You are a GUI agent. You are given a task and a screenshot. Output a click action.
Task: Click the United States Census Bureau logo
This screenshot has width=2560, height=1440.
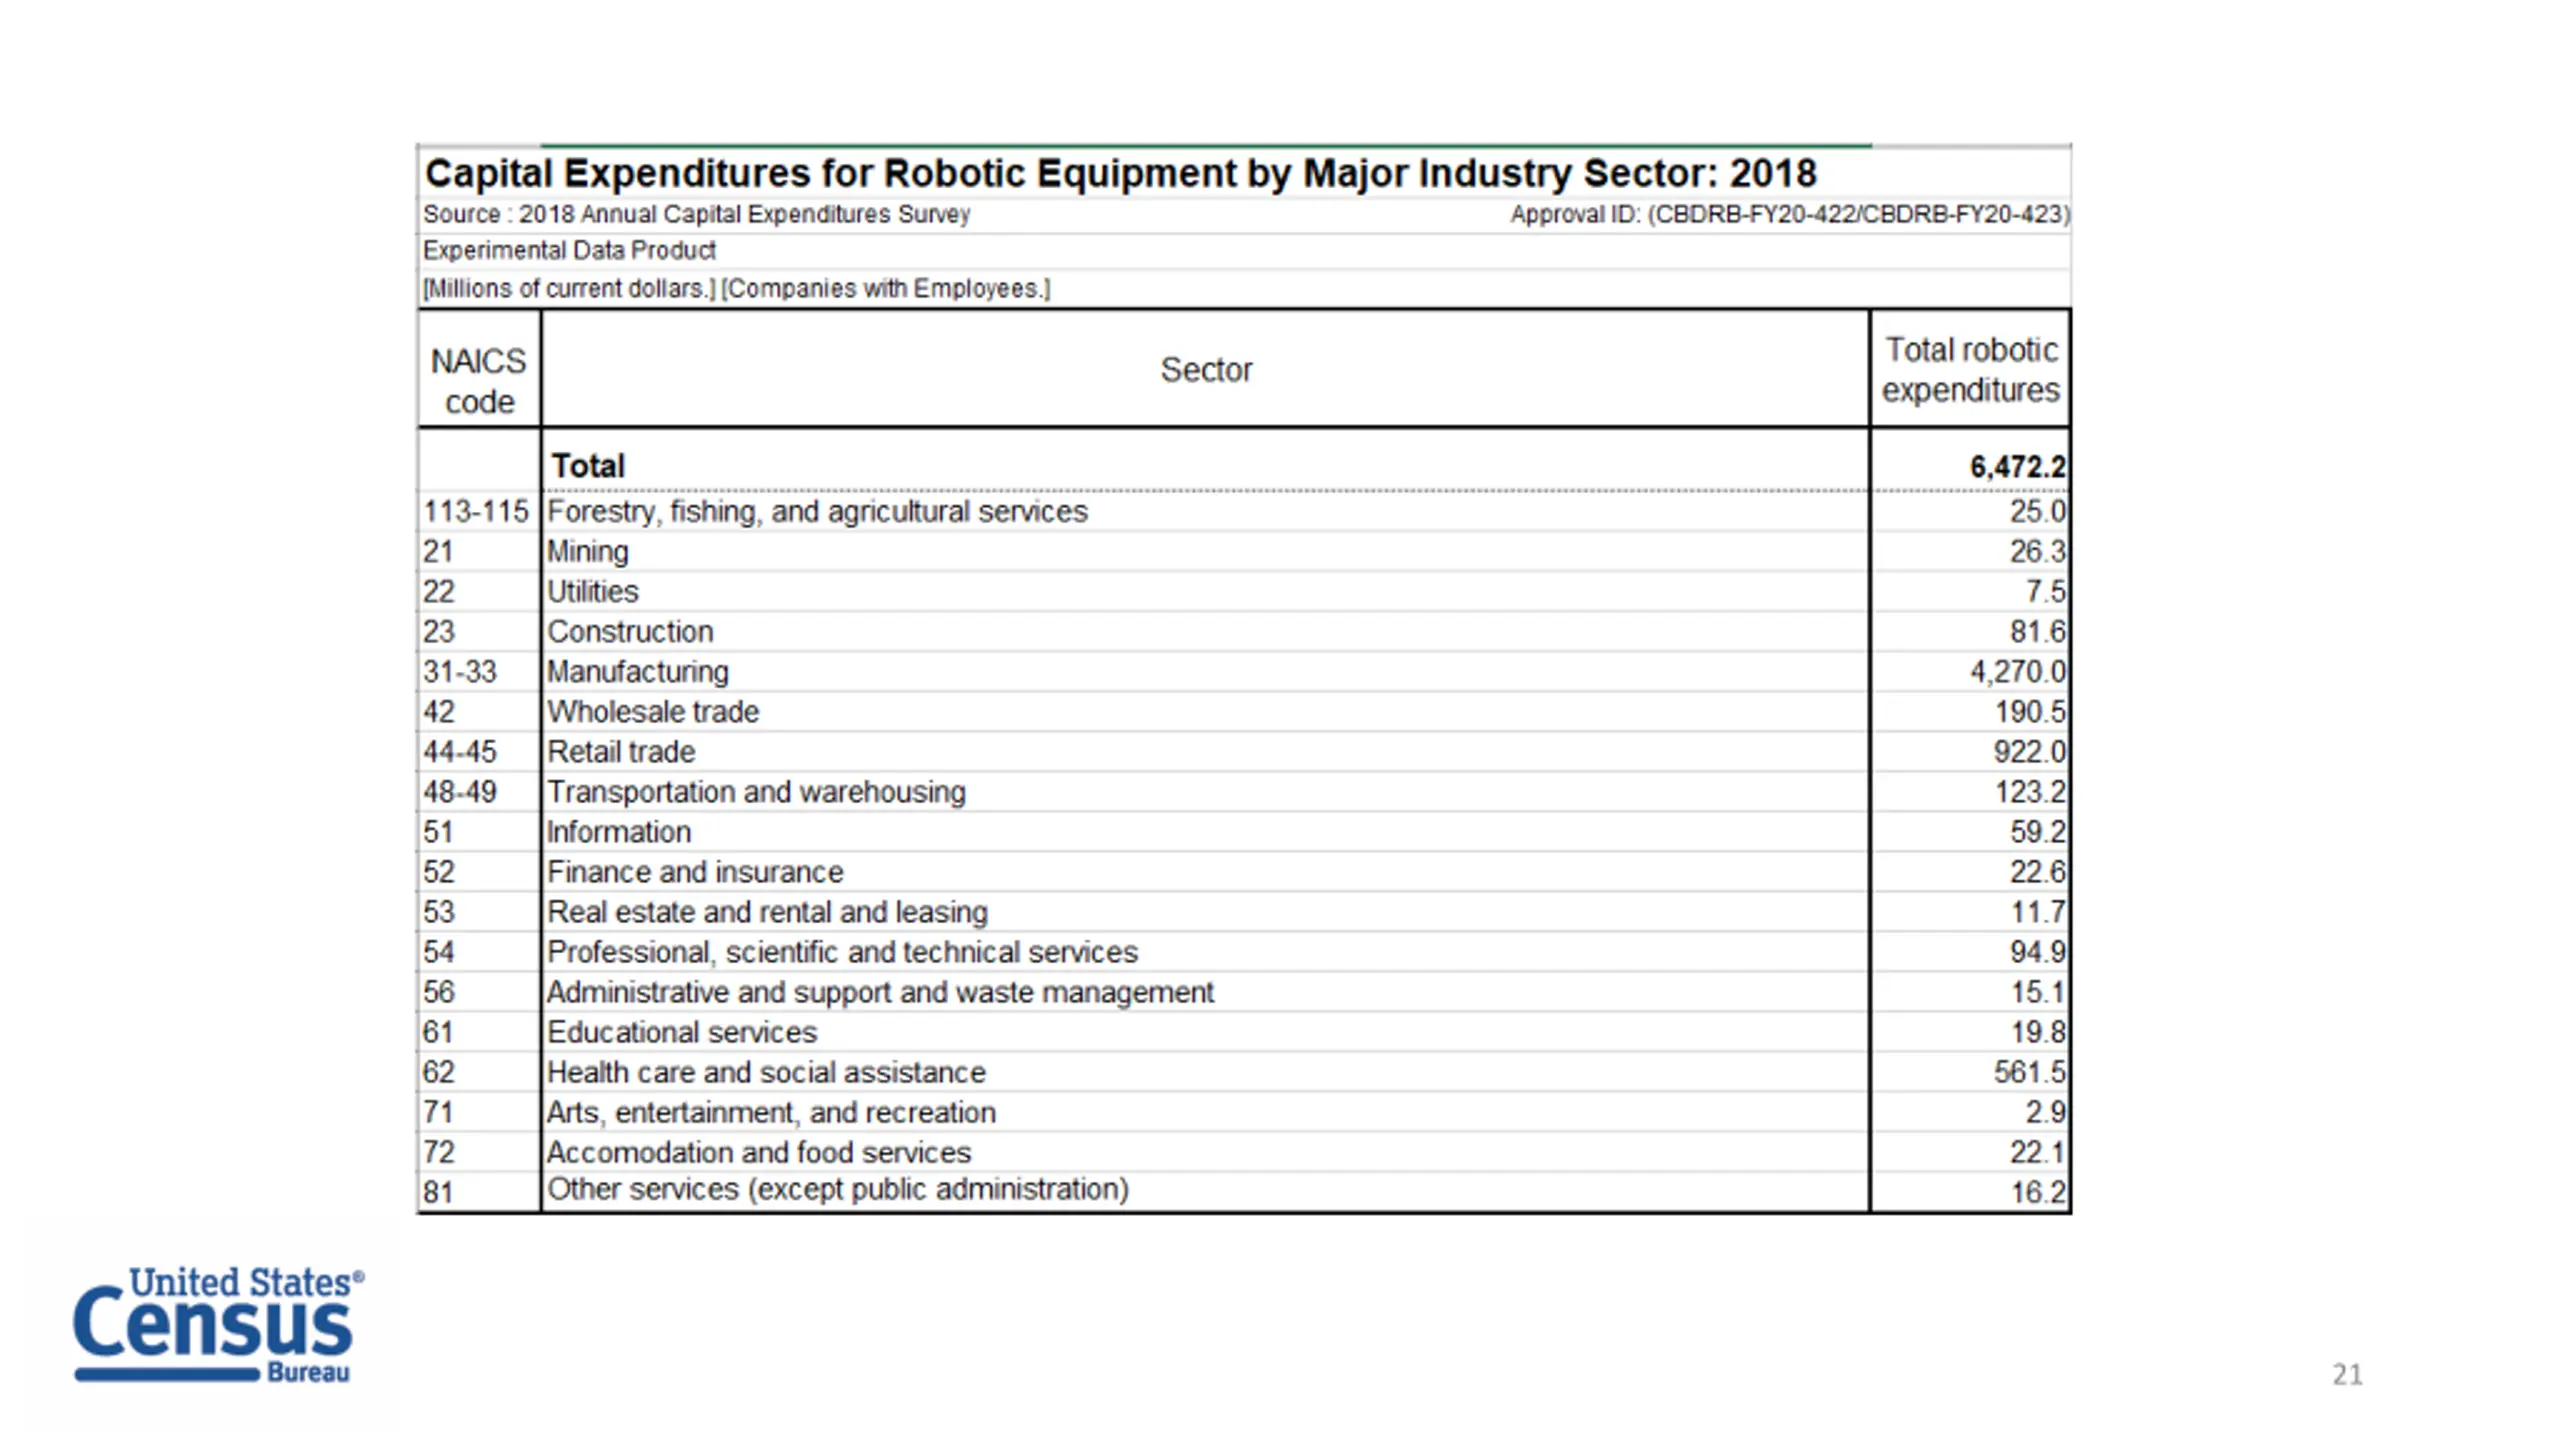point(218,1324)
